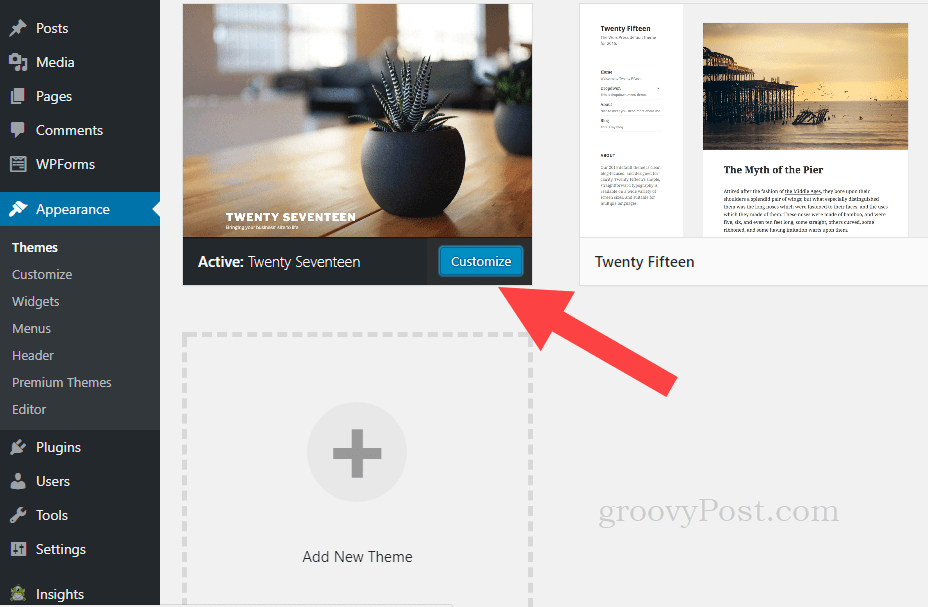The height and width of the screenshot is (607, 929).
Task: Click the Insights icon
Action: (x=18, y=593)
